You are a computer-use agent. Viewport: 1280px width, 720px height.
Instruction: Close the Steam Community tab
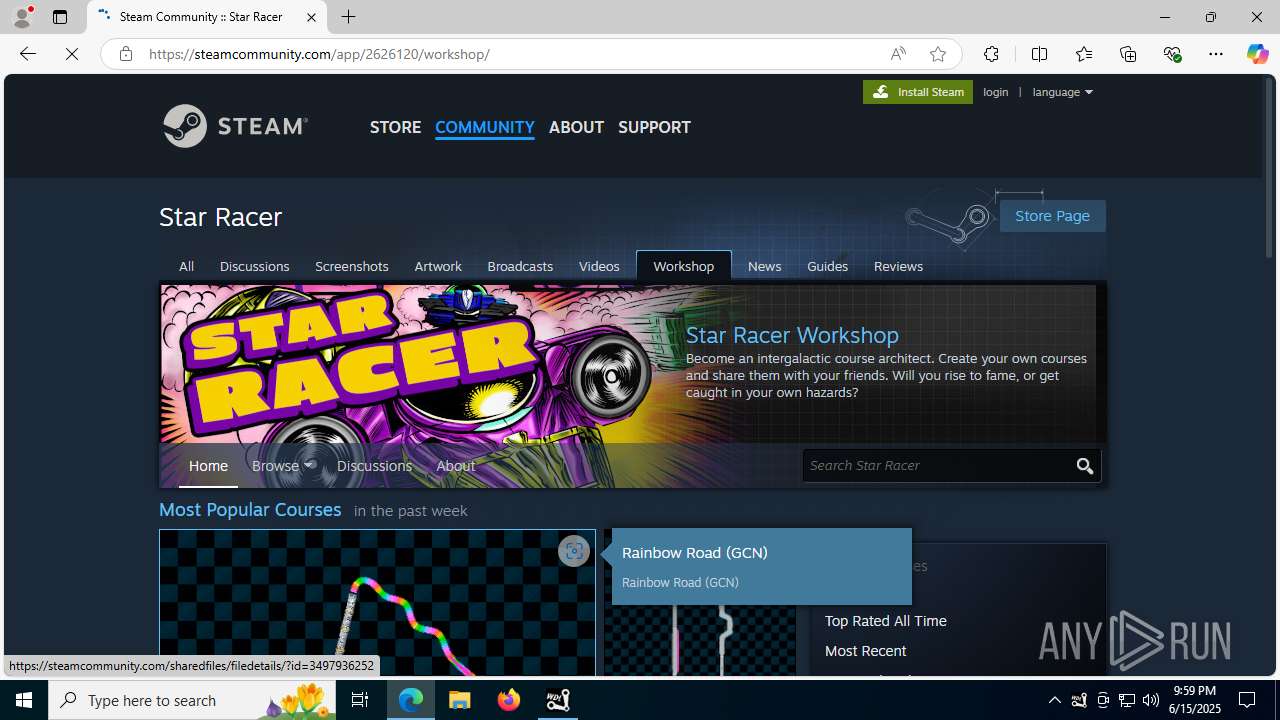point(311,17)
